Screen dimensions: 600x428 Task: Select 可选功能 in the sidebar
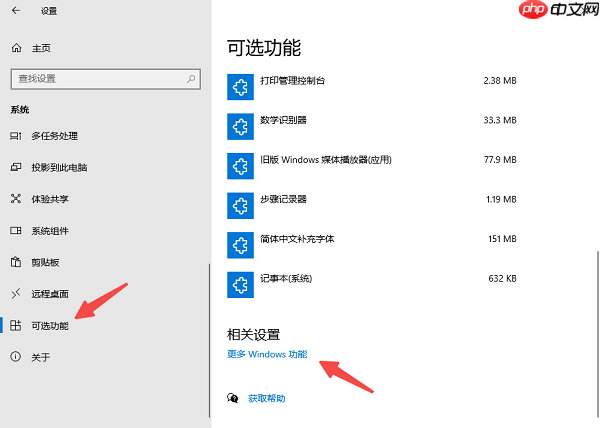click(50, 325)
